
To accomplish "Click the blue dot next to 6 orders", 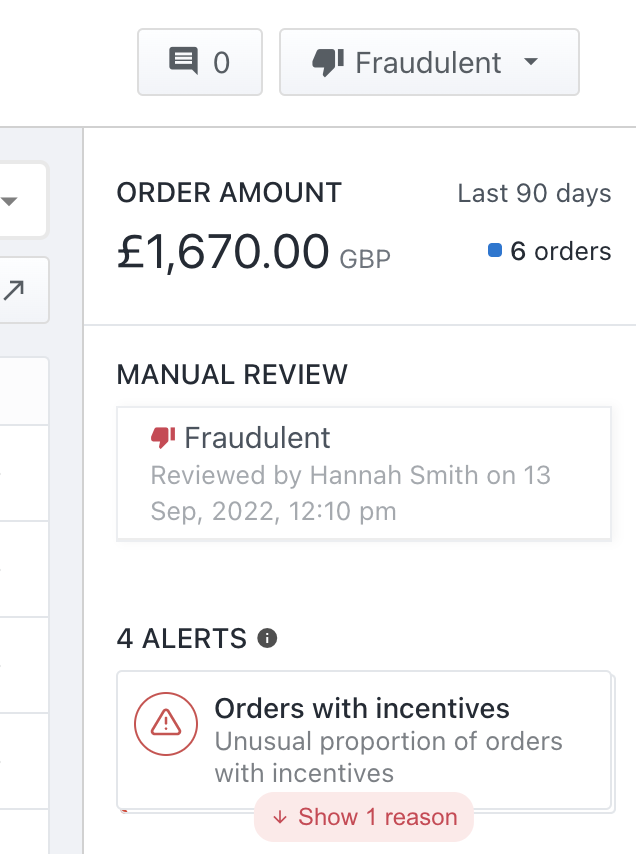I will [494, 251].
